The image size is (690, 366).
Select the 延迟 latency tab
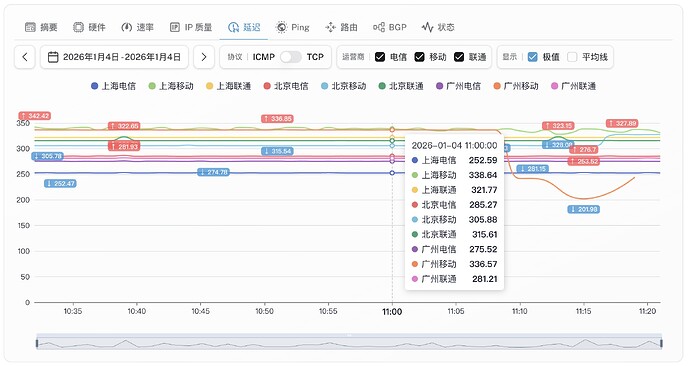pos(244,27)
